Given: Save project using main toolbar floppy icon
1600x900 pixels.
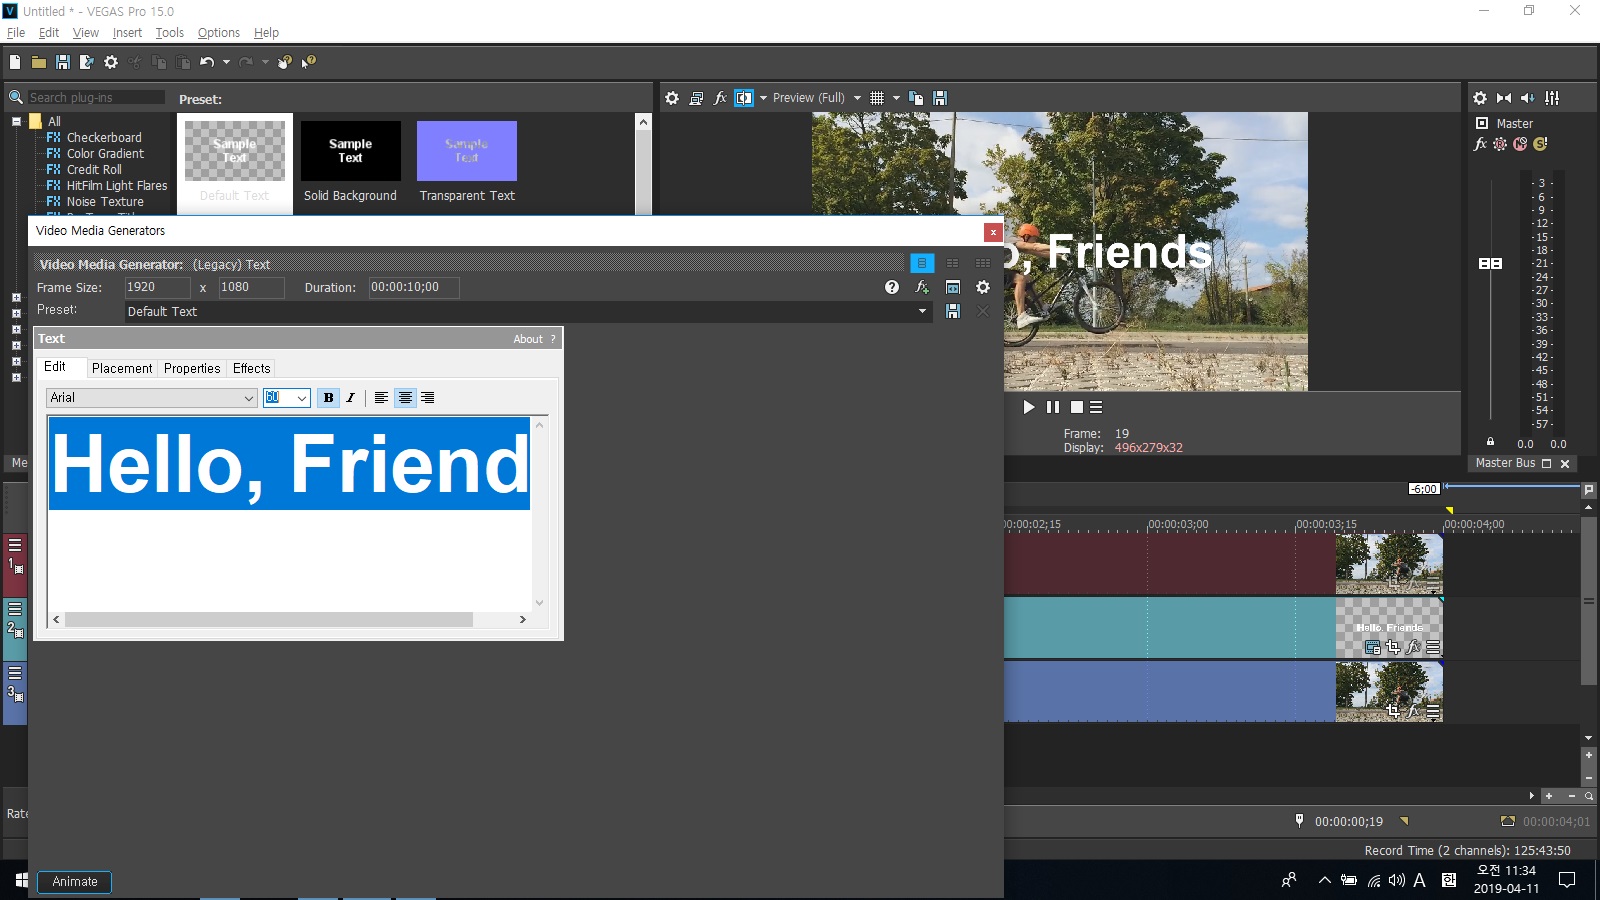Looking at the screenshot, I should tap(63, 62).
